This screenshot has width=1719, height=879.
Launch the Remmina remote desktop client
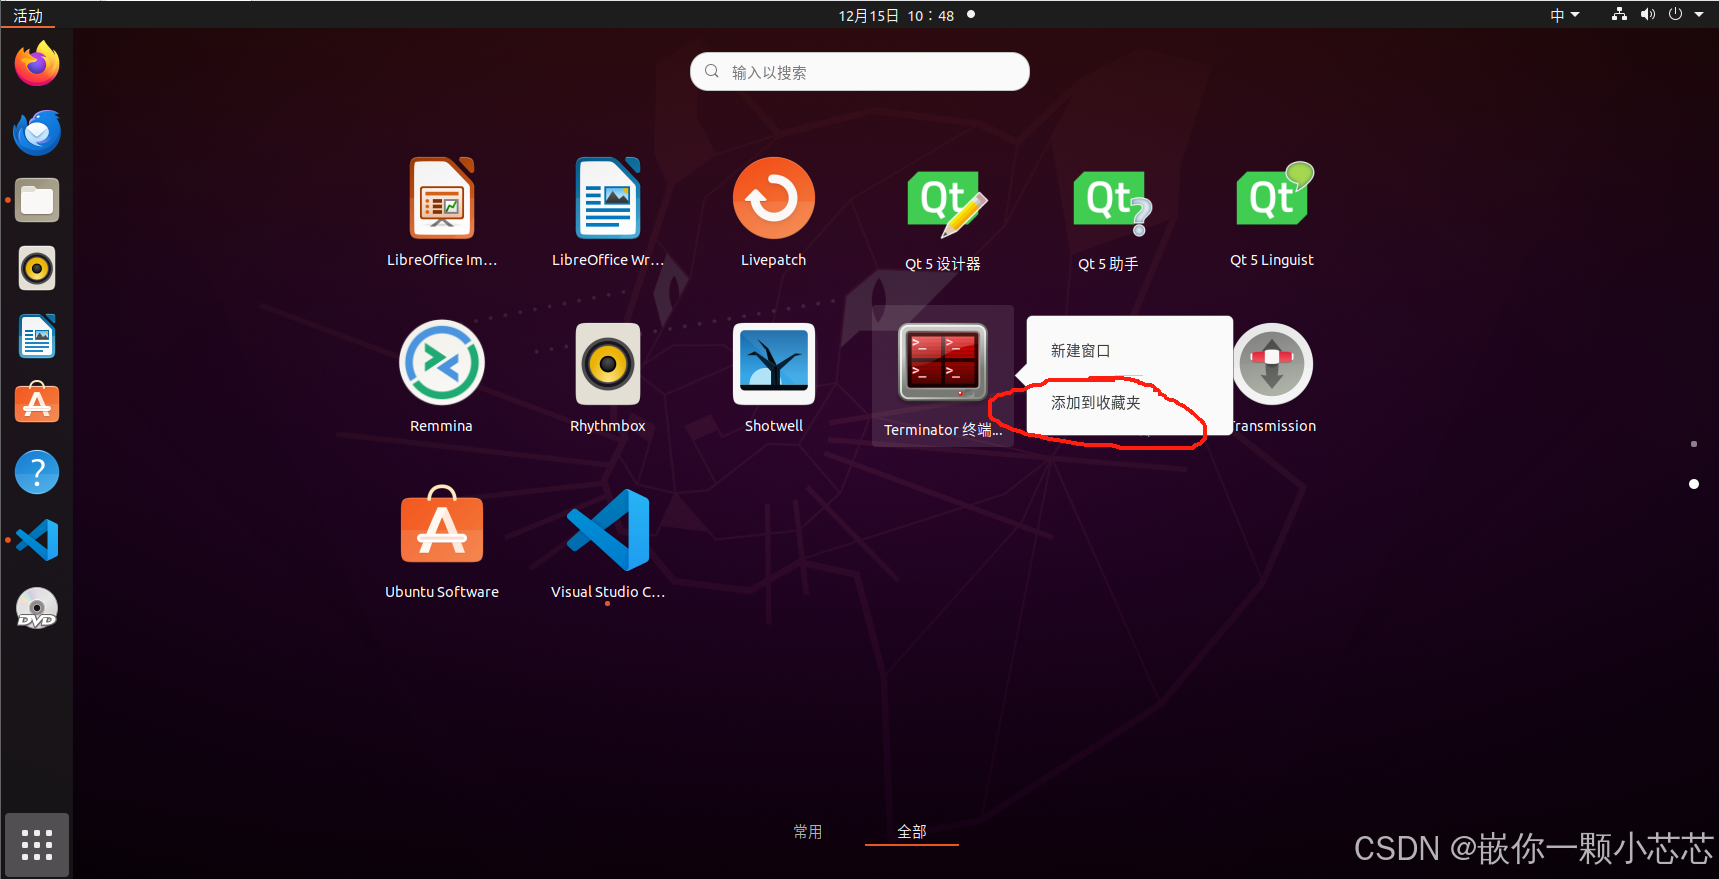[441, 378]
